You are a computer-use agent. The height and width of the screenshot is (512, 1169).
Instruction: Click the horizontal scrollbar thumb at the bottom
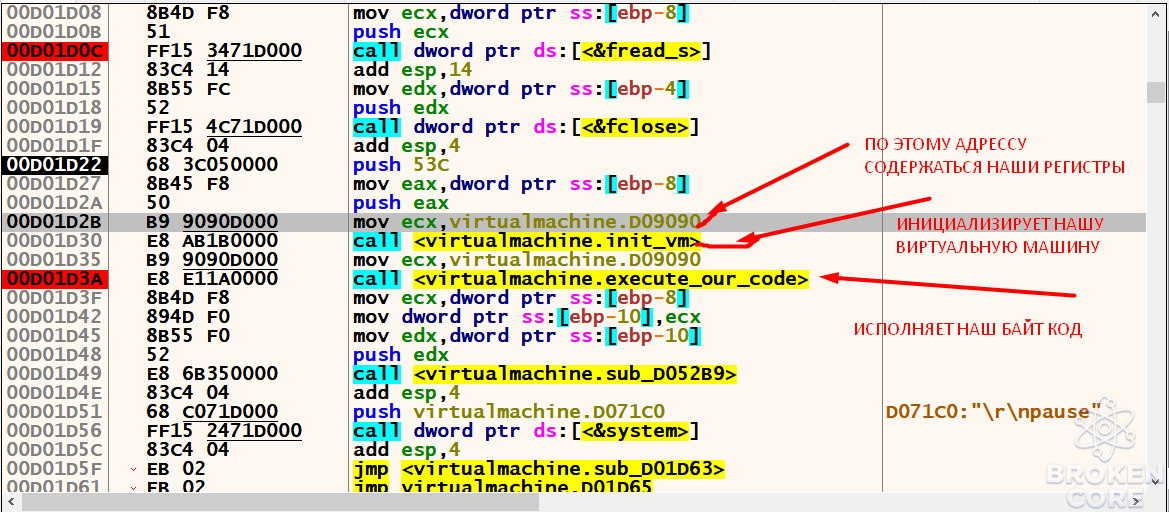[x=280, y=503]
